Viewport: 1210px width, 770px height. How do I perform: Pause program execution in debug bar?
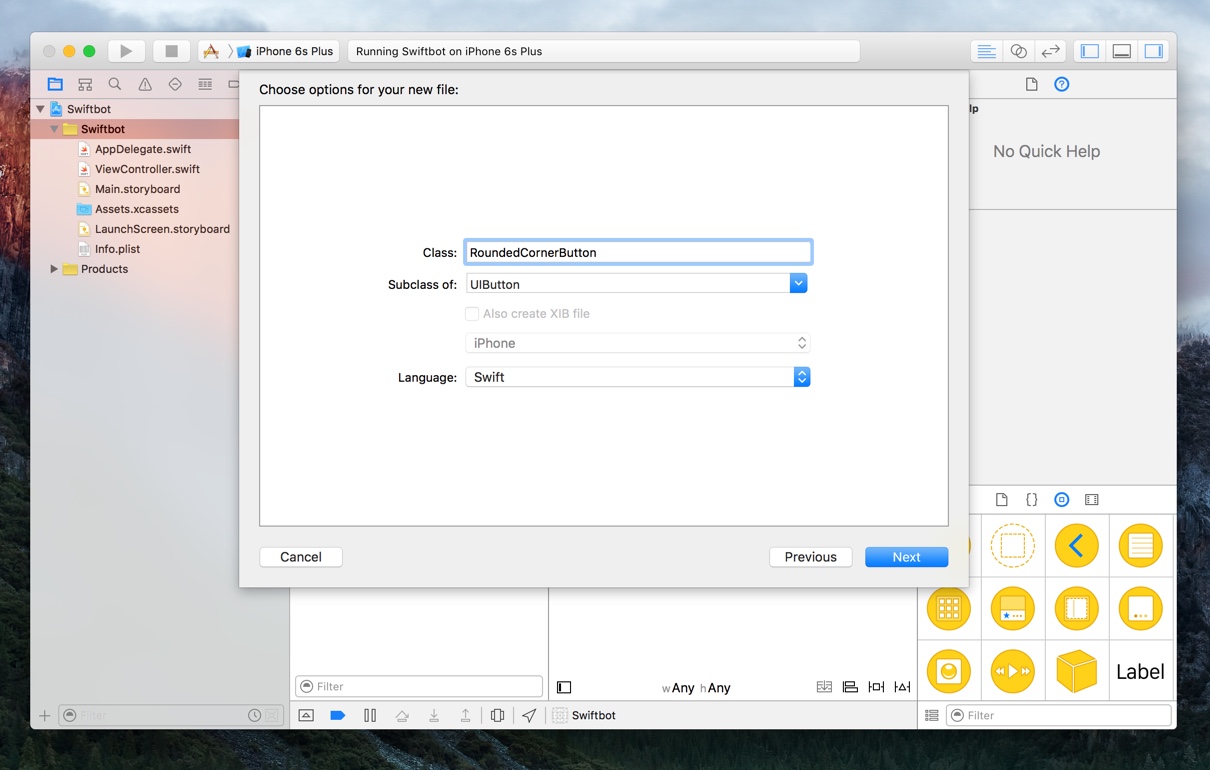tap(370, 715)
